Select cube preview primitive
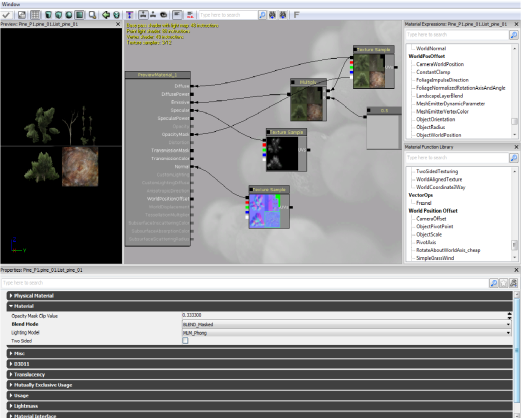 coord(59,15)
